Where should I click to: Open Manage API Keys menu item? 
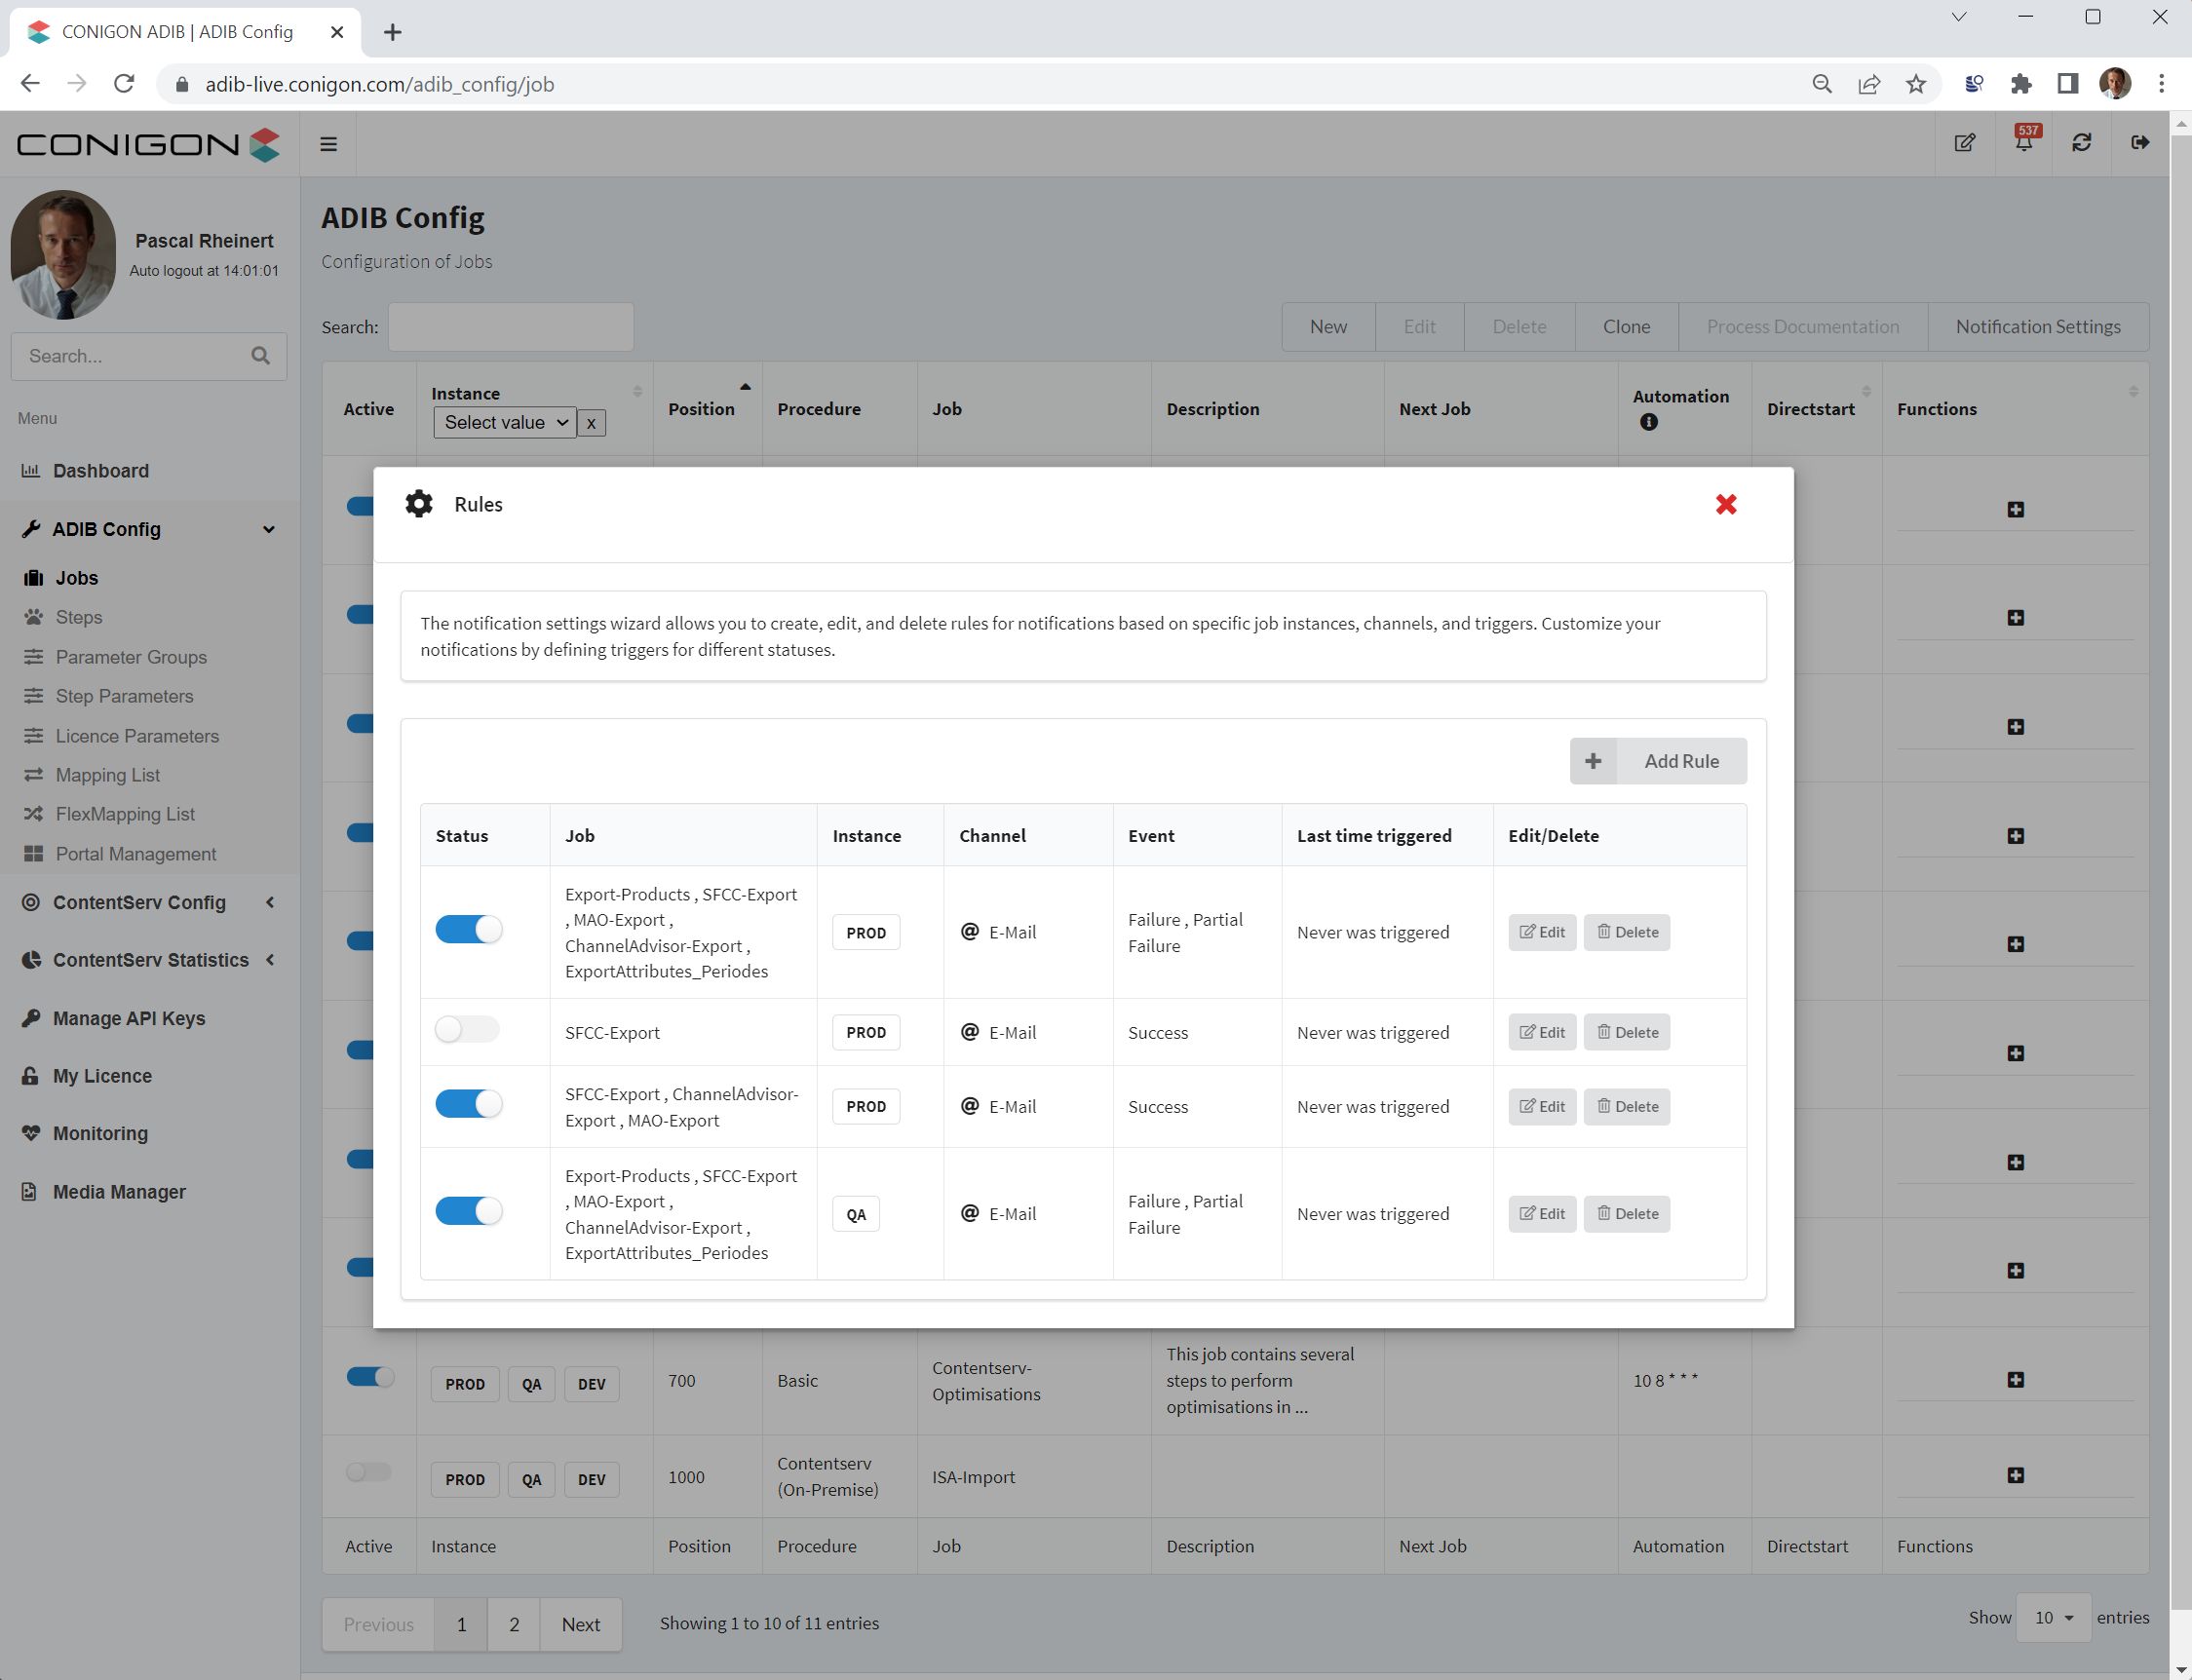click(129, 1019)
